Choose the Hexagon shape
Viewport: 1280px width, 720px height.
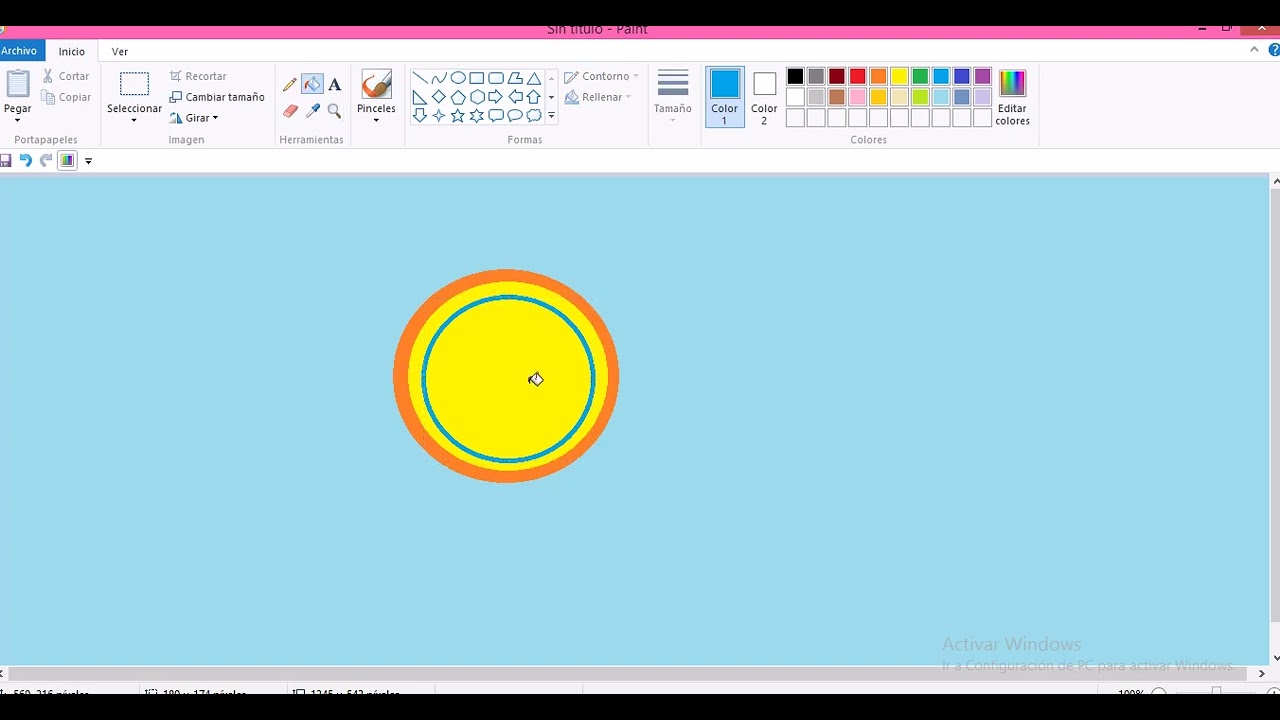(x=477, y=97)
